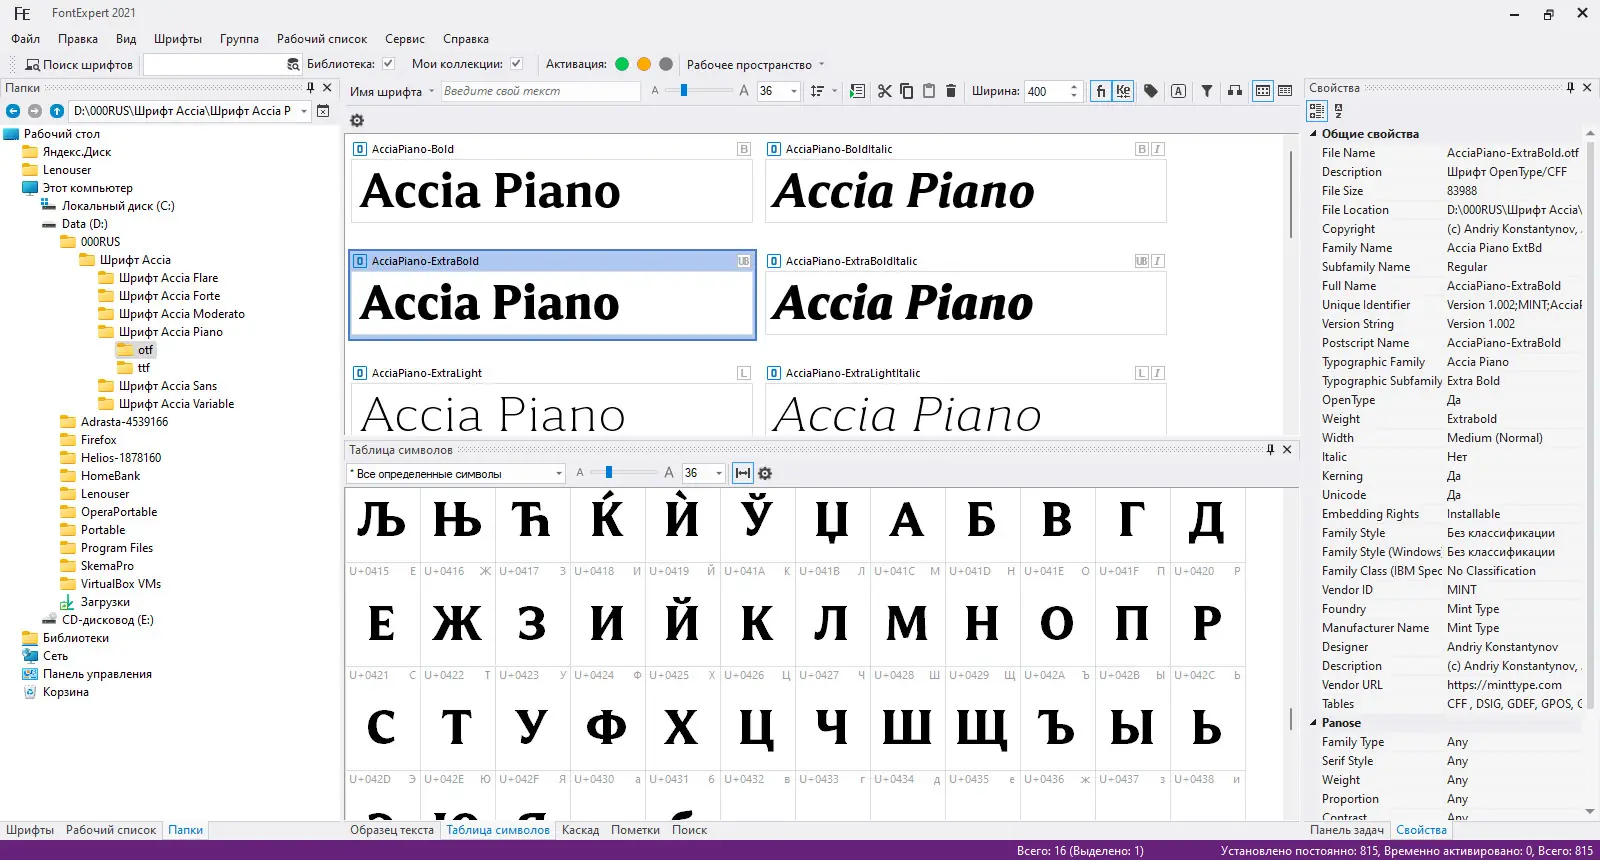
Task: Switch to Рабочий список bottom tab
Action: (x=111, y=830)
